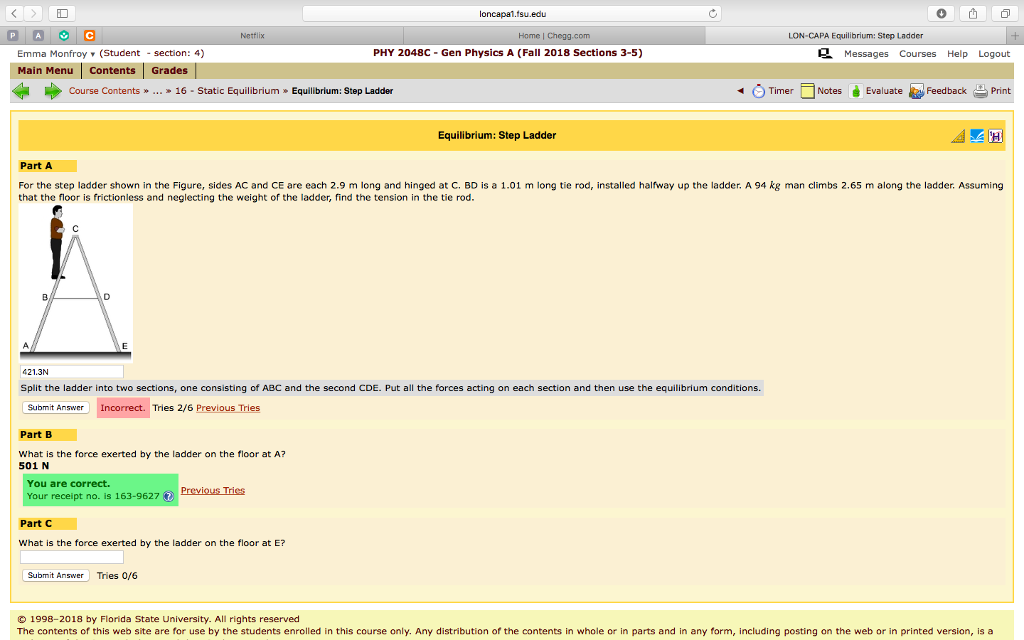Open the Courses link
The height and width of the screenshot is (640, 1024).
[x=918, y=54]
